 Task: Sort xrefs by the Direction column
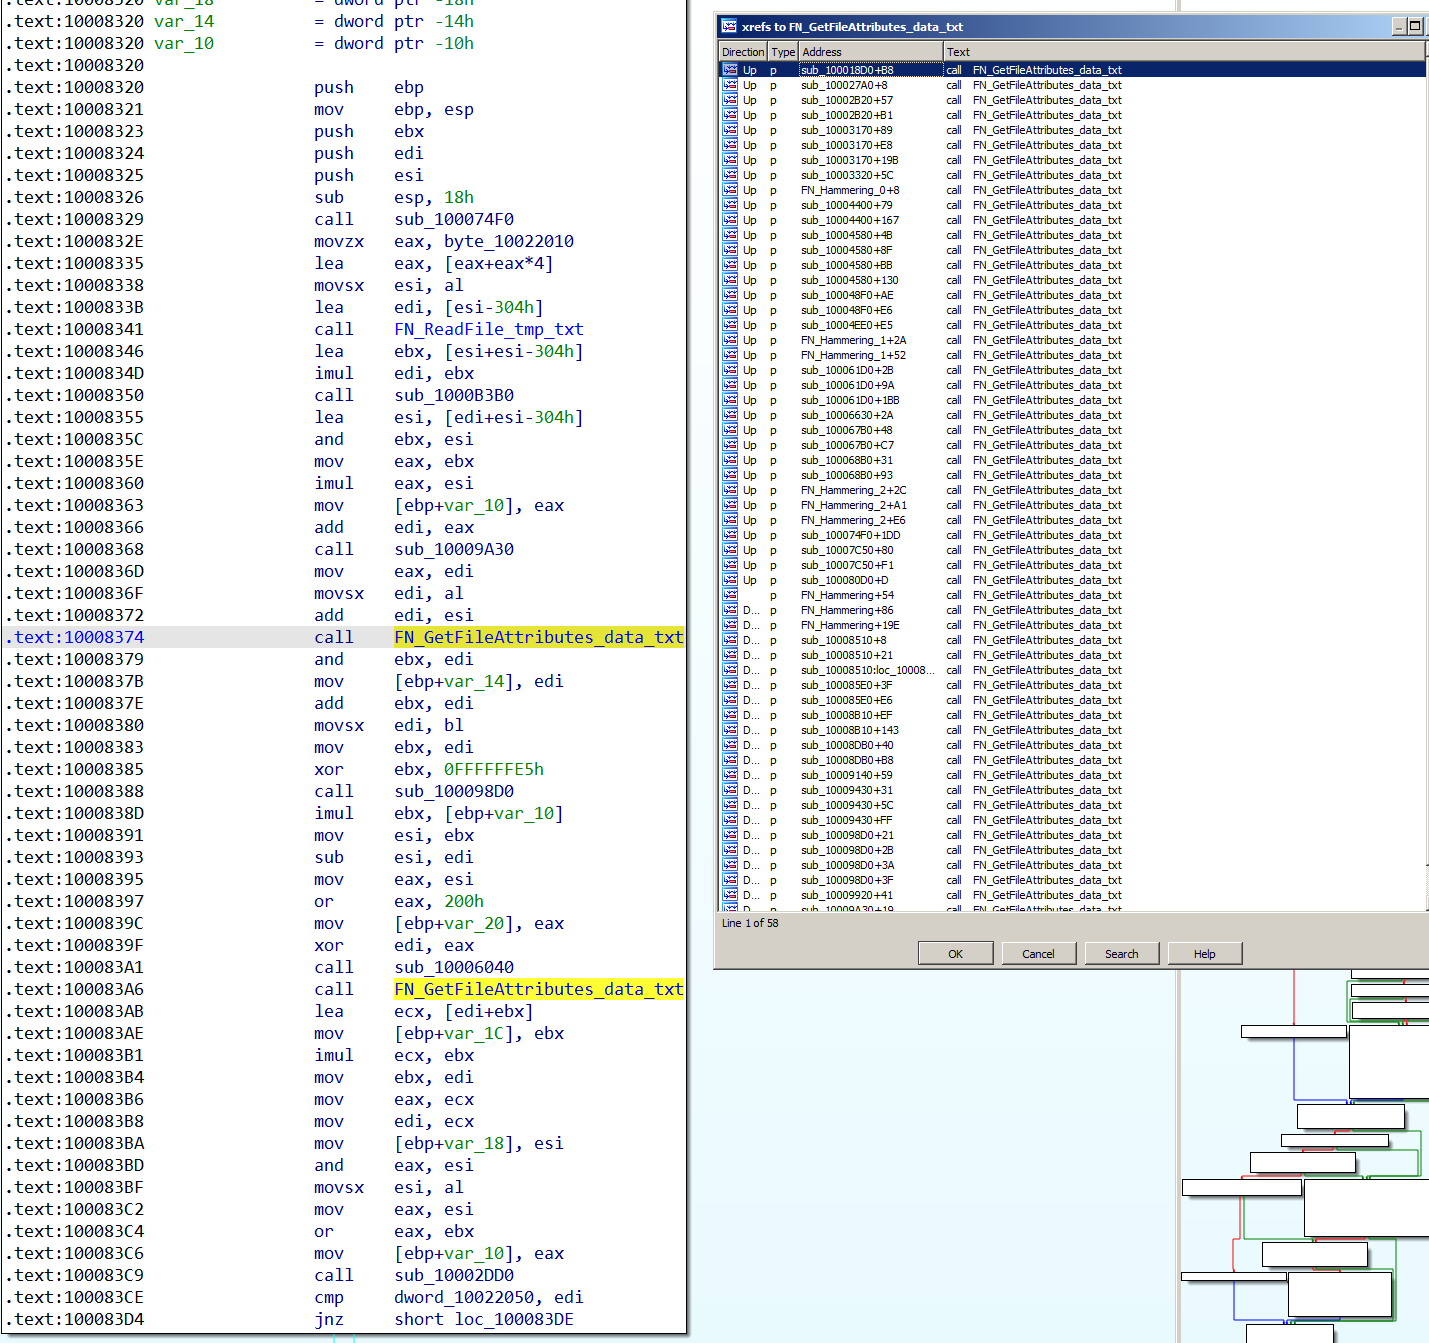point(743,51)
